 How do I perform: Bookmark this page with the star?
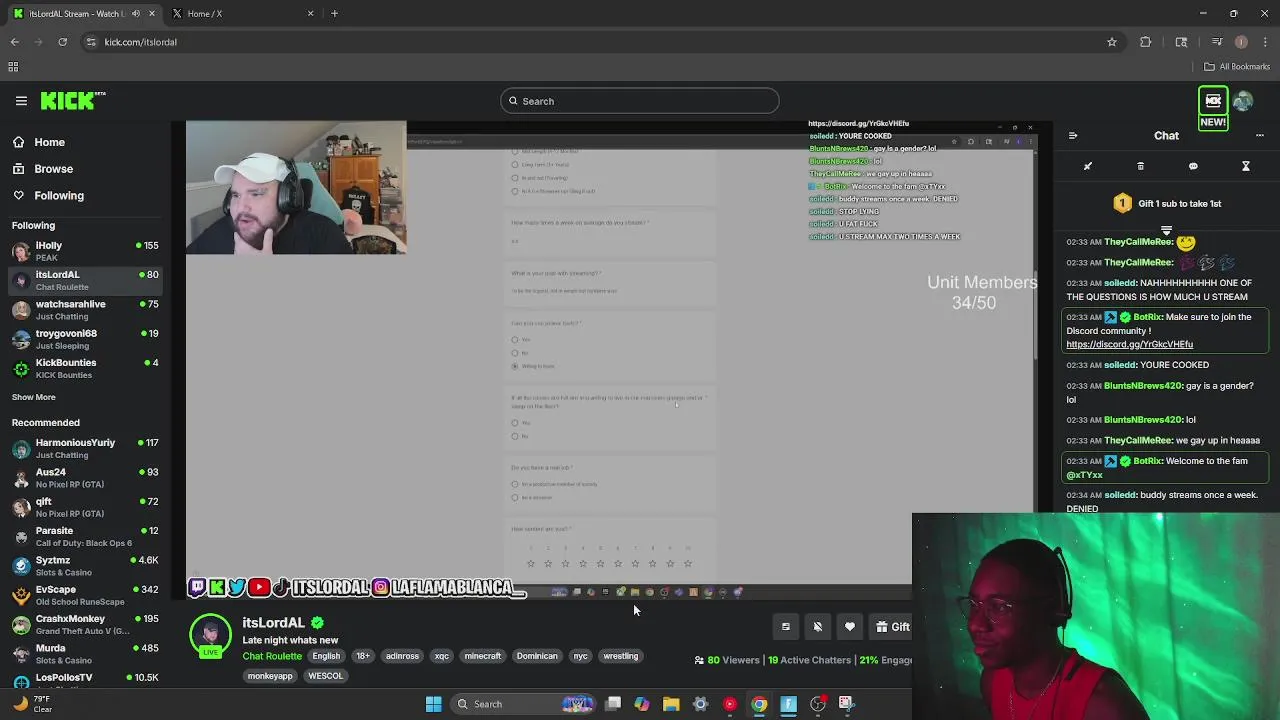(x=1111, y=42)
